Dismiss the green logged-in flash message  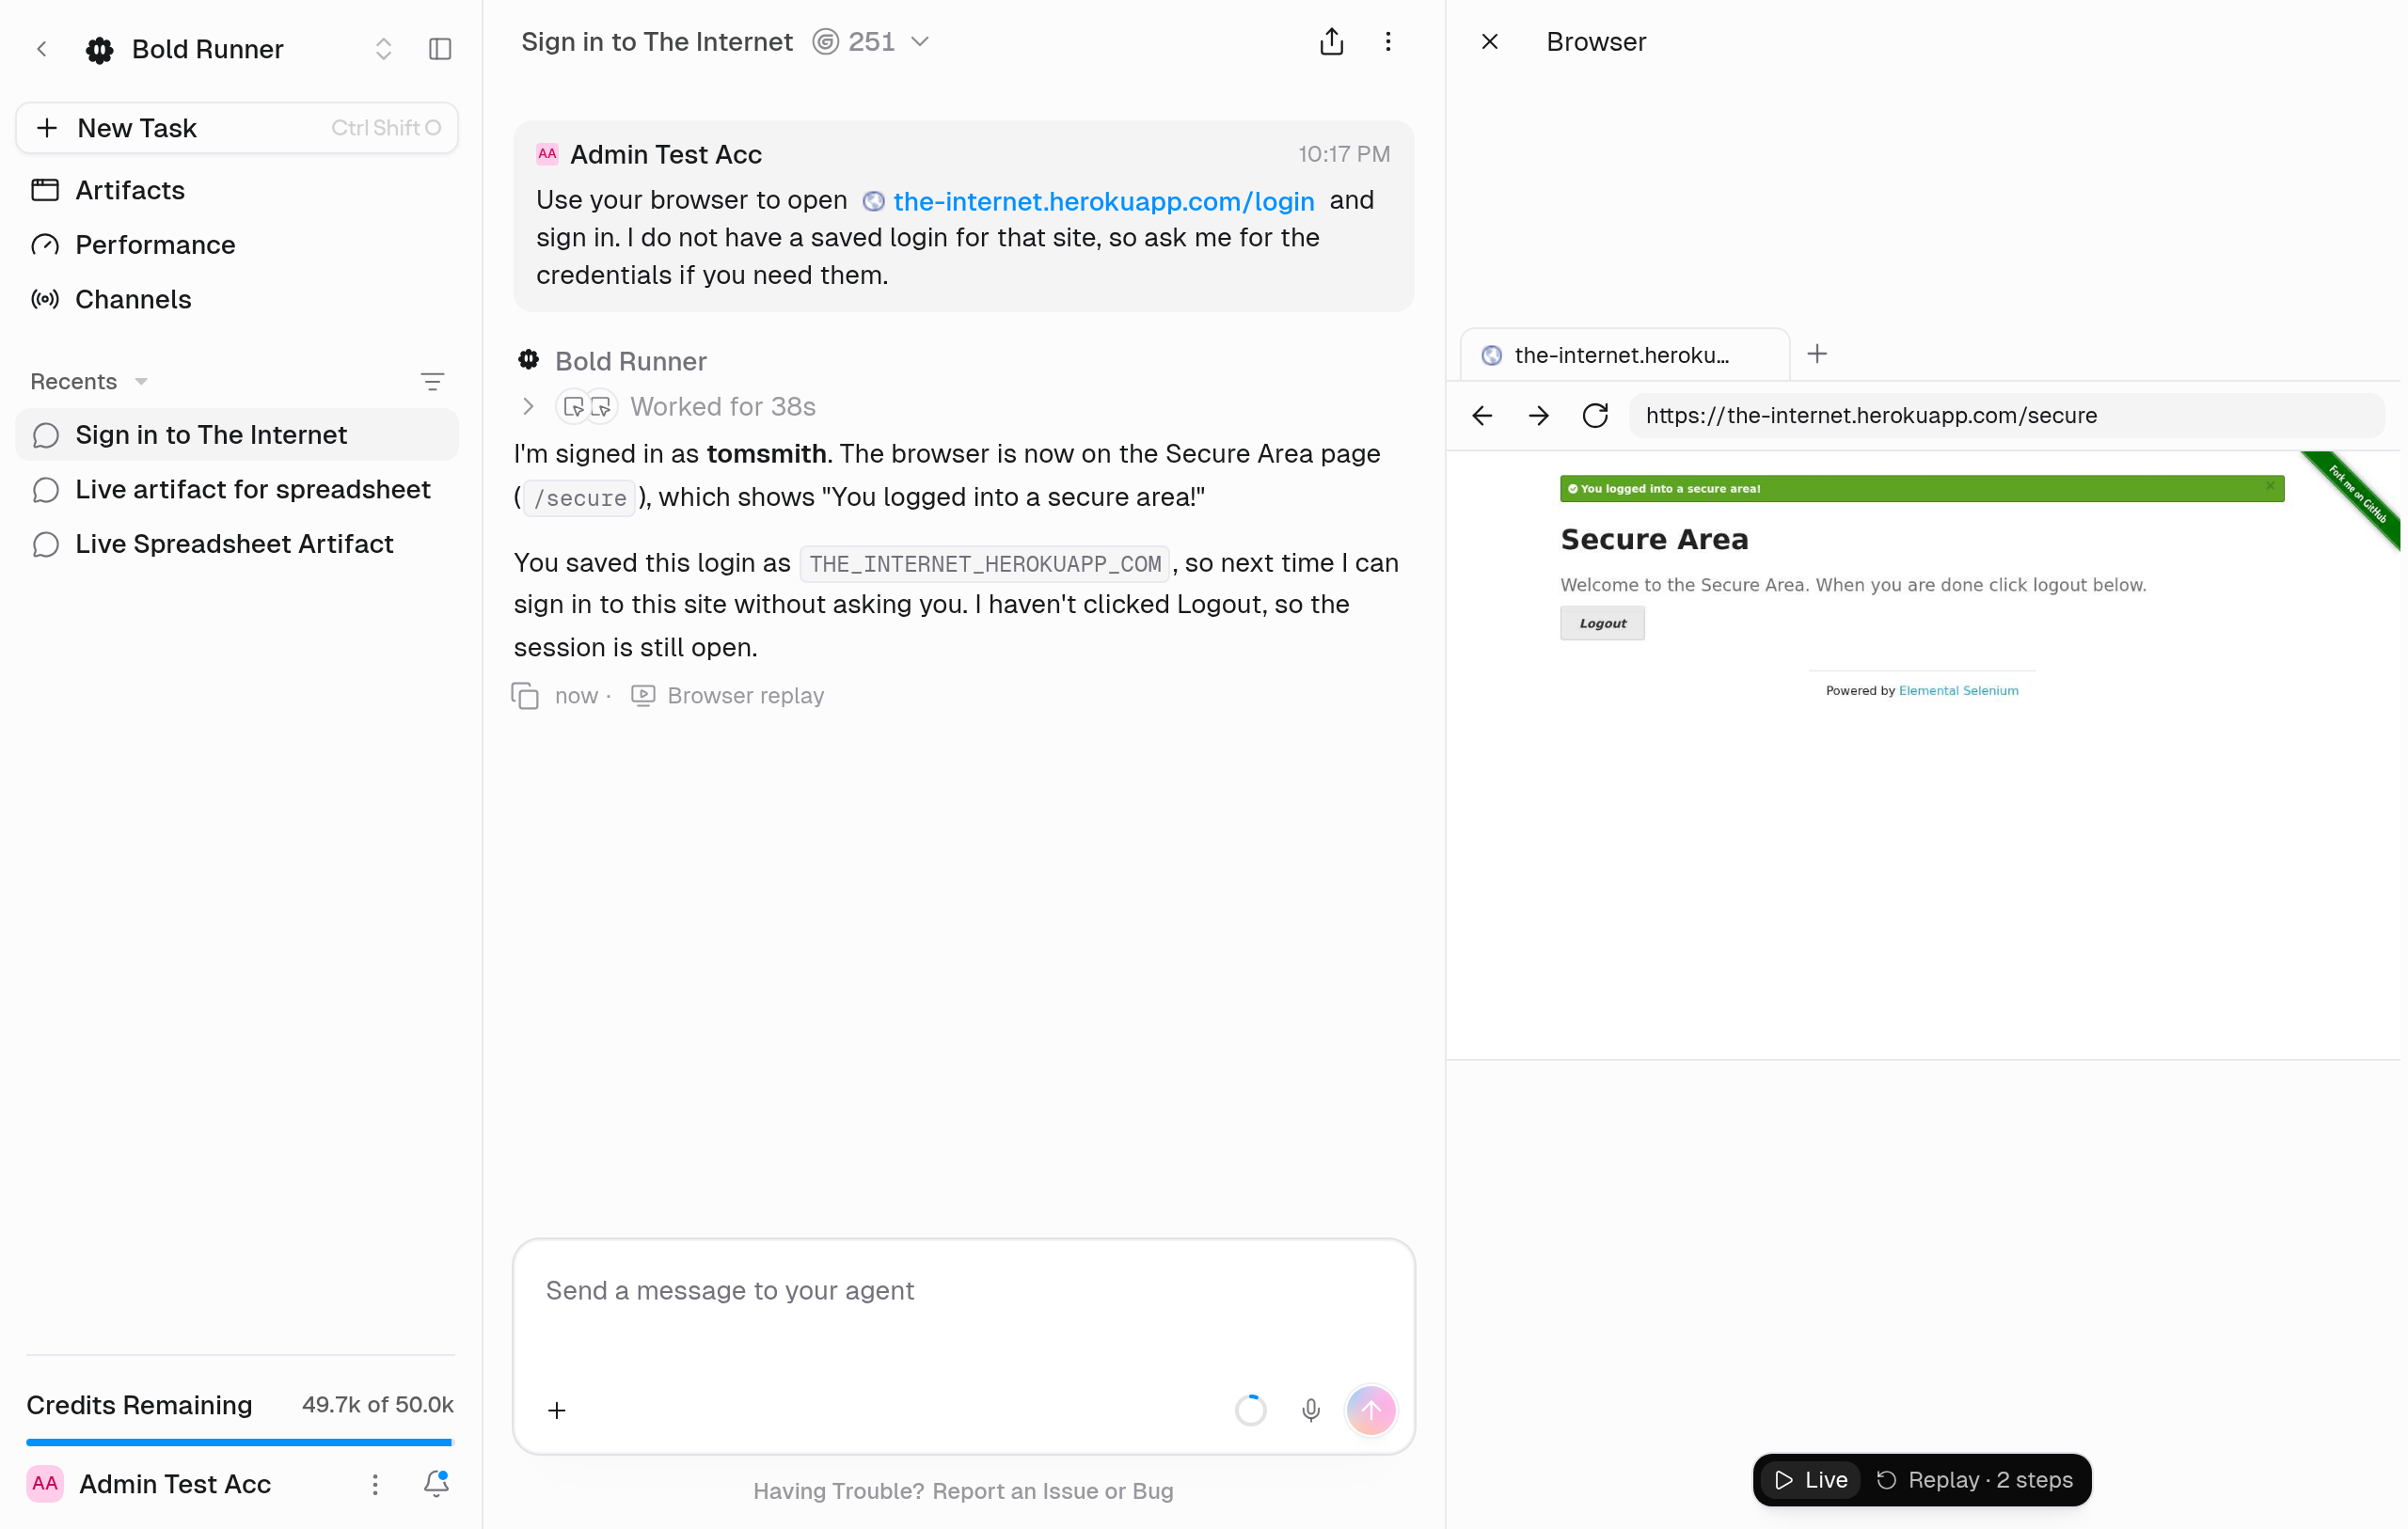pyautogui.click(x=2270, y=487)
